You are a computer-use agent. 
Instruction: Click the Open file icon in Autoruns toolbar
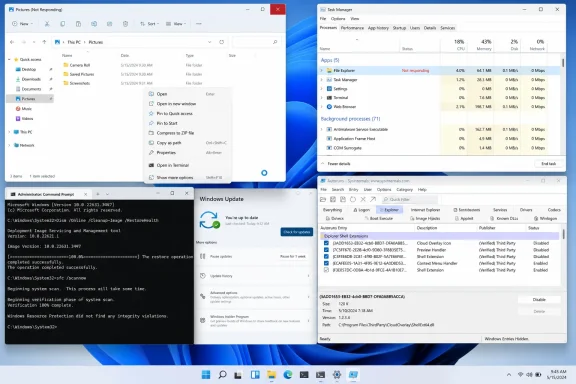323,199
